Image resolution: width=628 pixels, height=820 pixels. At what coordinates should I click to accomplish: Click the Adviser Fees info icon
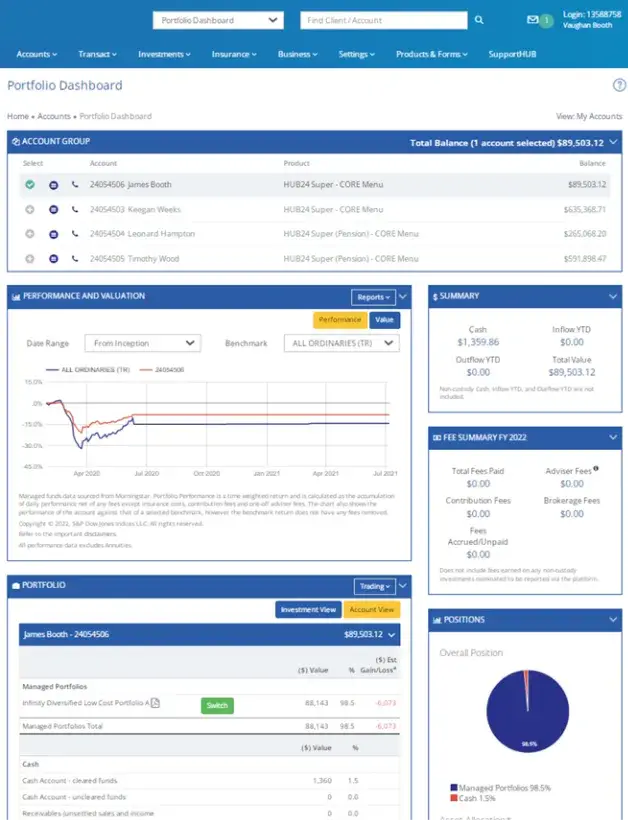(x=596, y=469)
